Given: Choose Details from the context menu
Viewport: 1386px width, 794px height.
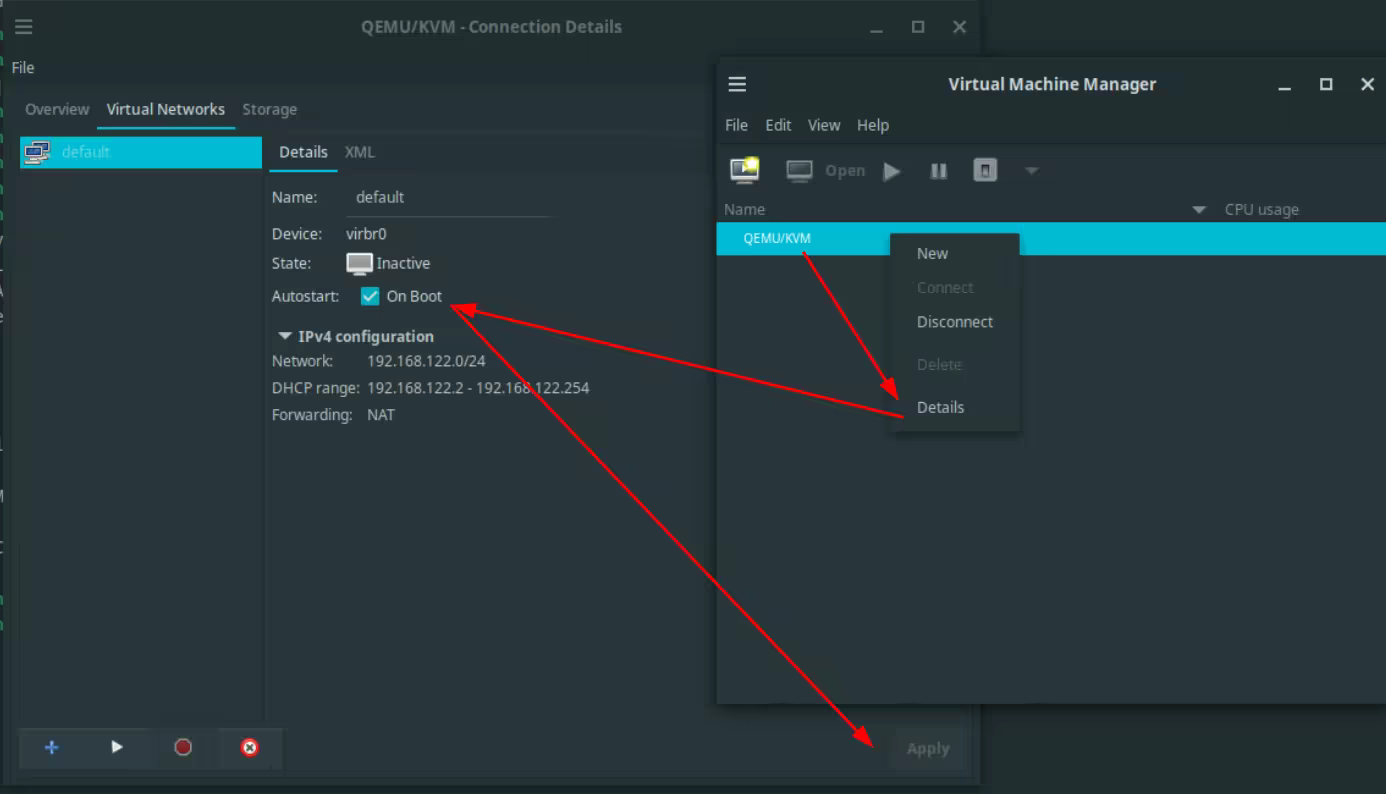Looking at the screenshot, I should [940, 407].
